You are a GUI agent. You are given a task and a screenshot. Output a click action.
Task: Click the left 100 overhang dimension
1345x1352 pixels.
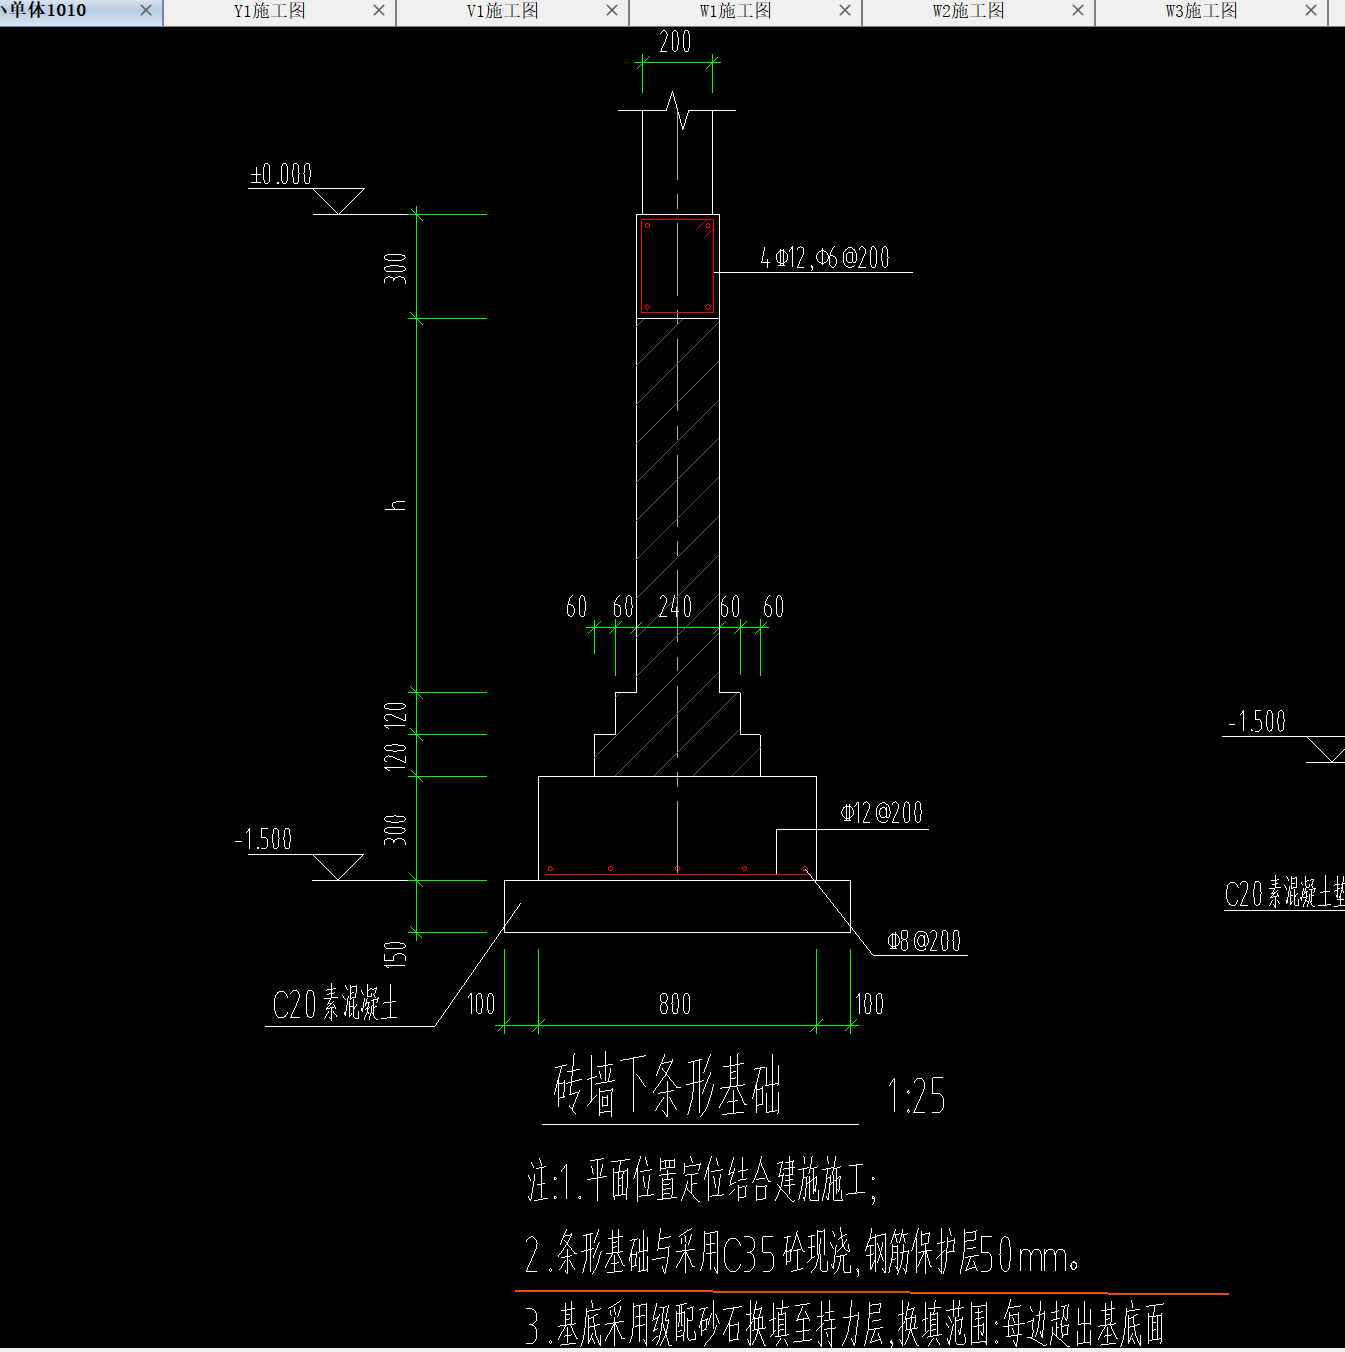point(481,1004)
